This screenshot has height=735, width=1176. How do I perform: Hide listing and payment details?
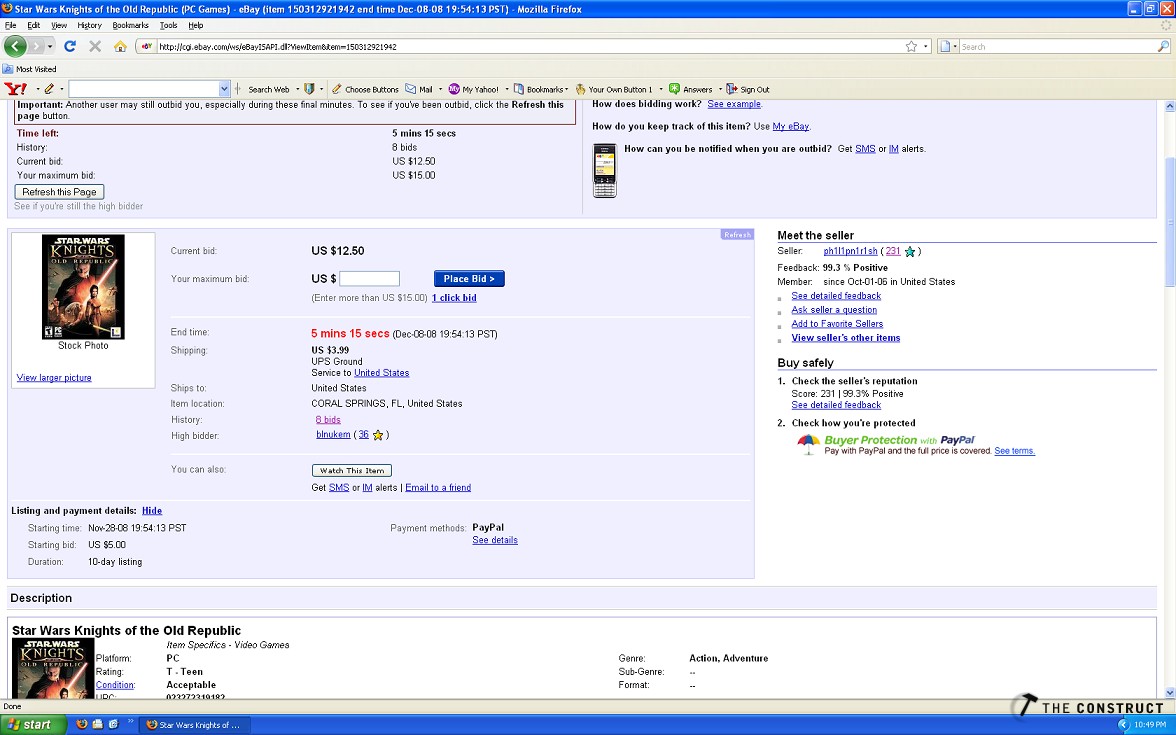152,511
